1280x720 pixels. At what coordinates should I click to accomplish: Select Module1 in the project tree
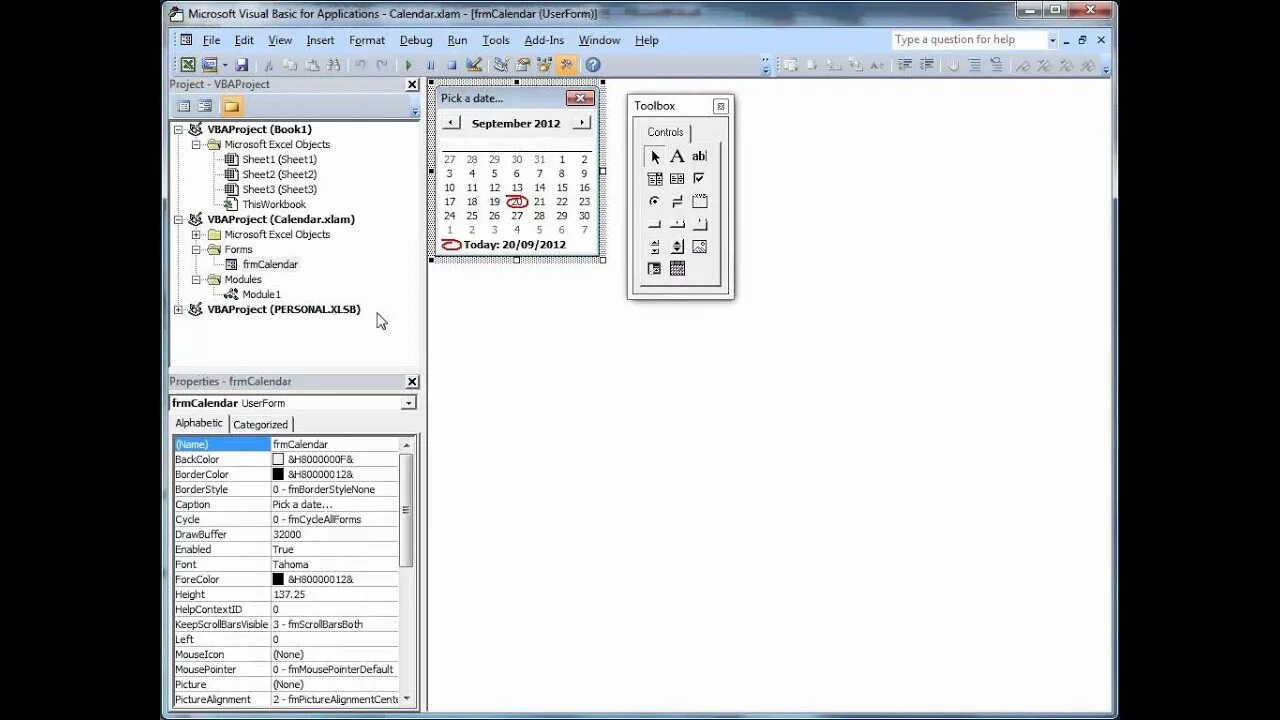pos(261,294)
